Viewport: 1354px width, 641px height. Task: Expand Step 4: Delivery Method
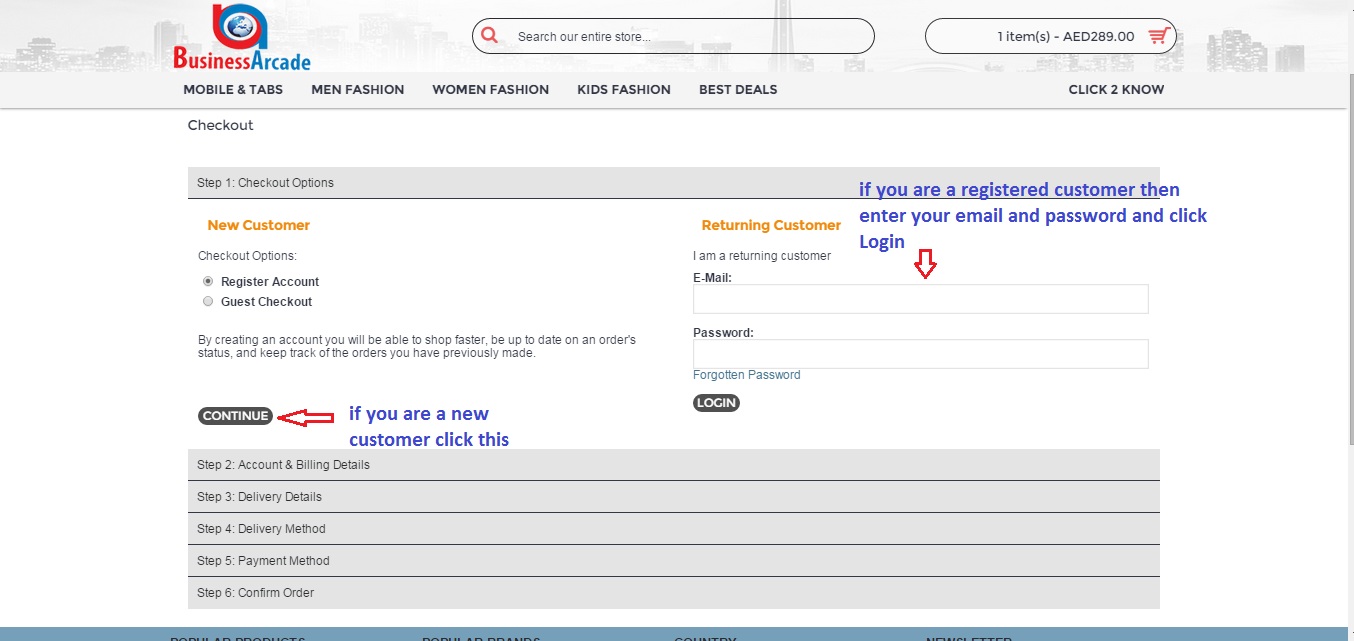click(674, 529)
